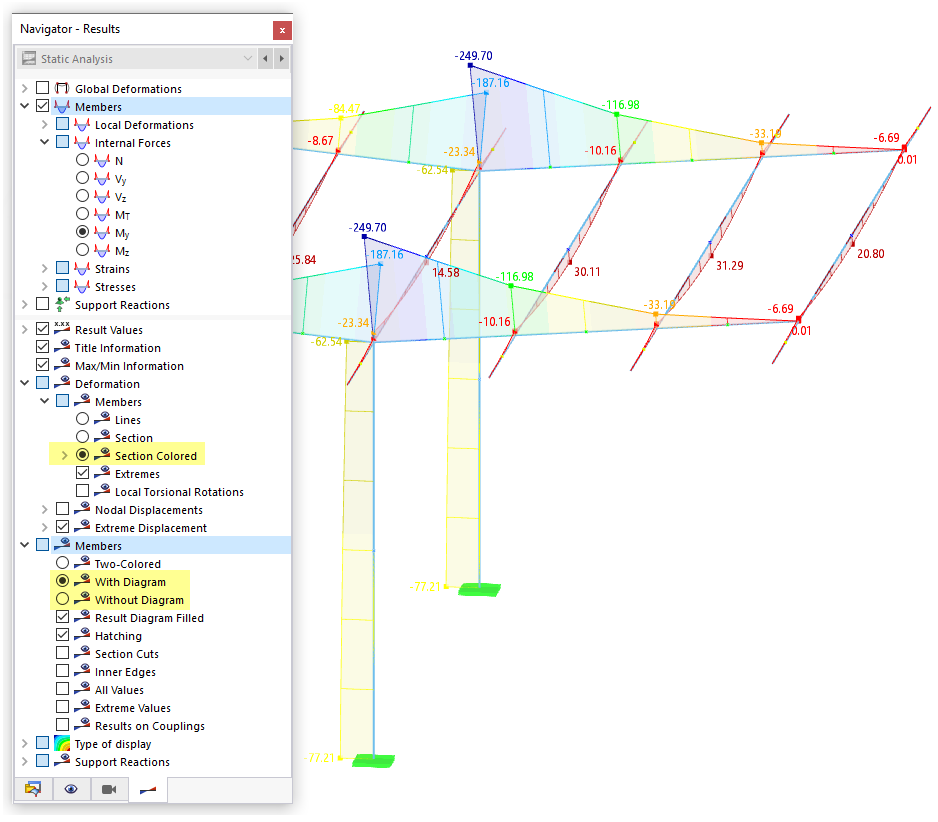Enable the upper Support Reactions checkbox
This screenshot has width=938, height=822.
tap(42, 304)
